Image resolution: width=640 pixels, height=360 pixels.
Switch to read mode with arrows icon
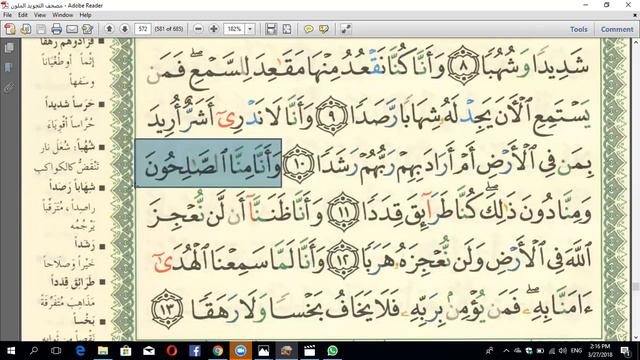click(346, 29)
